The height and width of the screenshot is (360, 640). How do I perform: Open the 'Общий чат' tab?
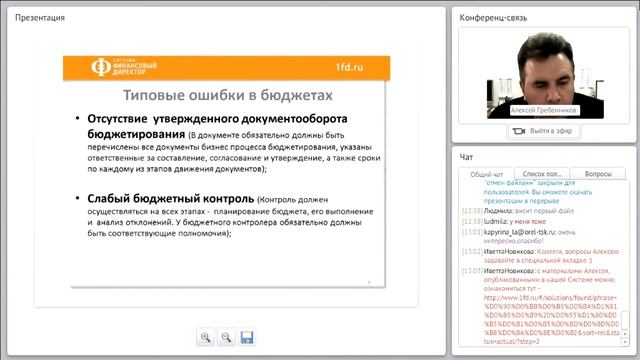coord(487,174)
